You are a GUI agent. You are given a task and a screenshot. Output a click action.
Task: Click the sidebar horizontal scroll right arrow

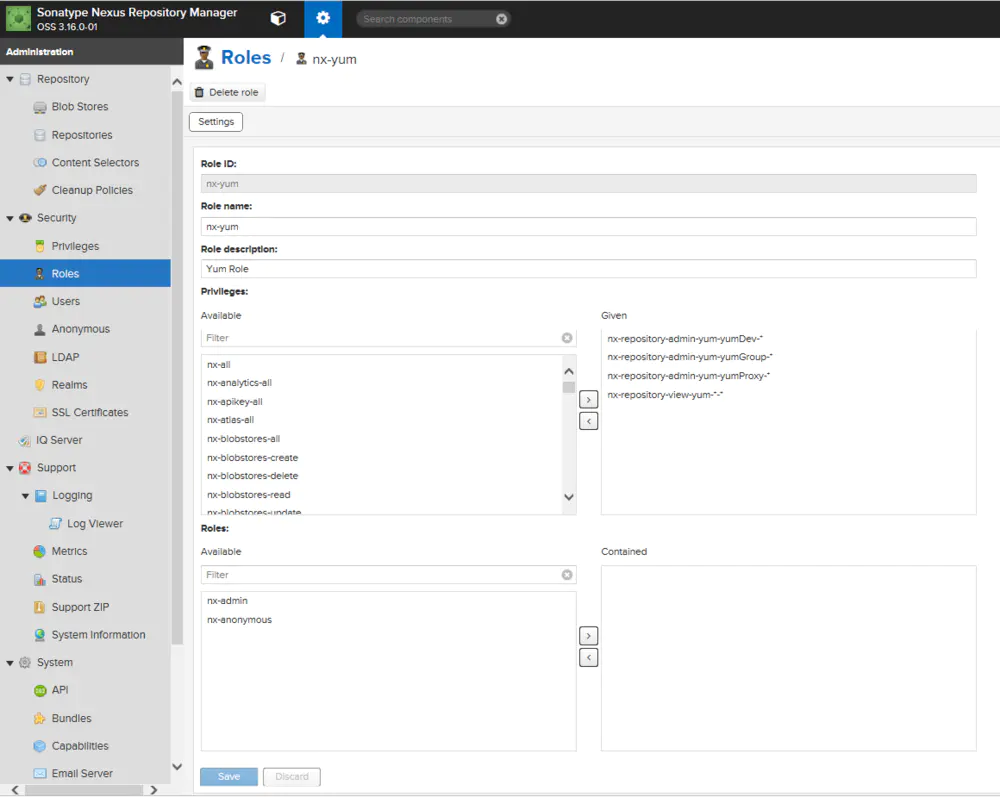coord(154,790)
